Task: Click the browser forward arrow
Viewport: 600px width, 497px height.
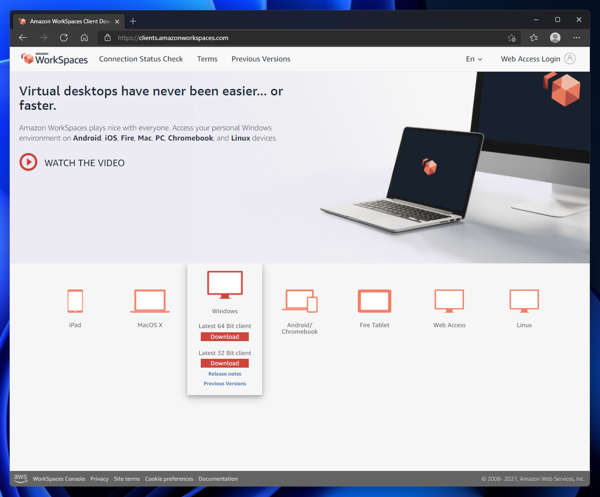Action: tap(43, 37)
